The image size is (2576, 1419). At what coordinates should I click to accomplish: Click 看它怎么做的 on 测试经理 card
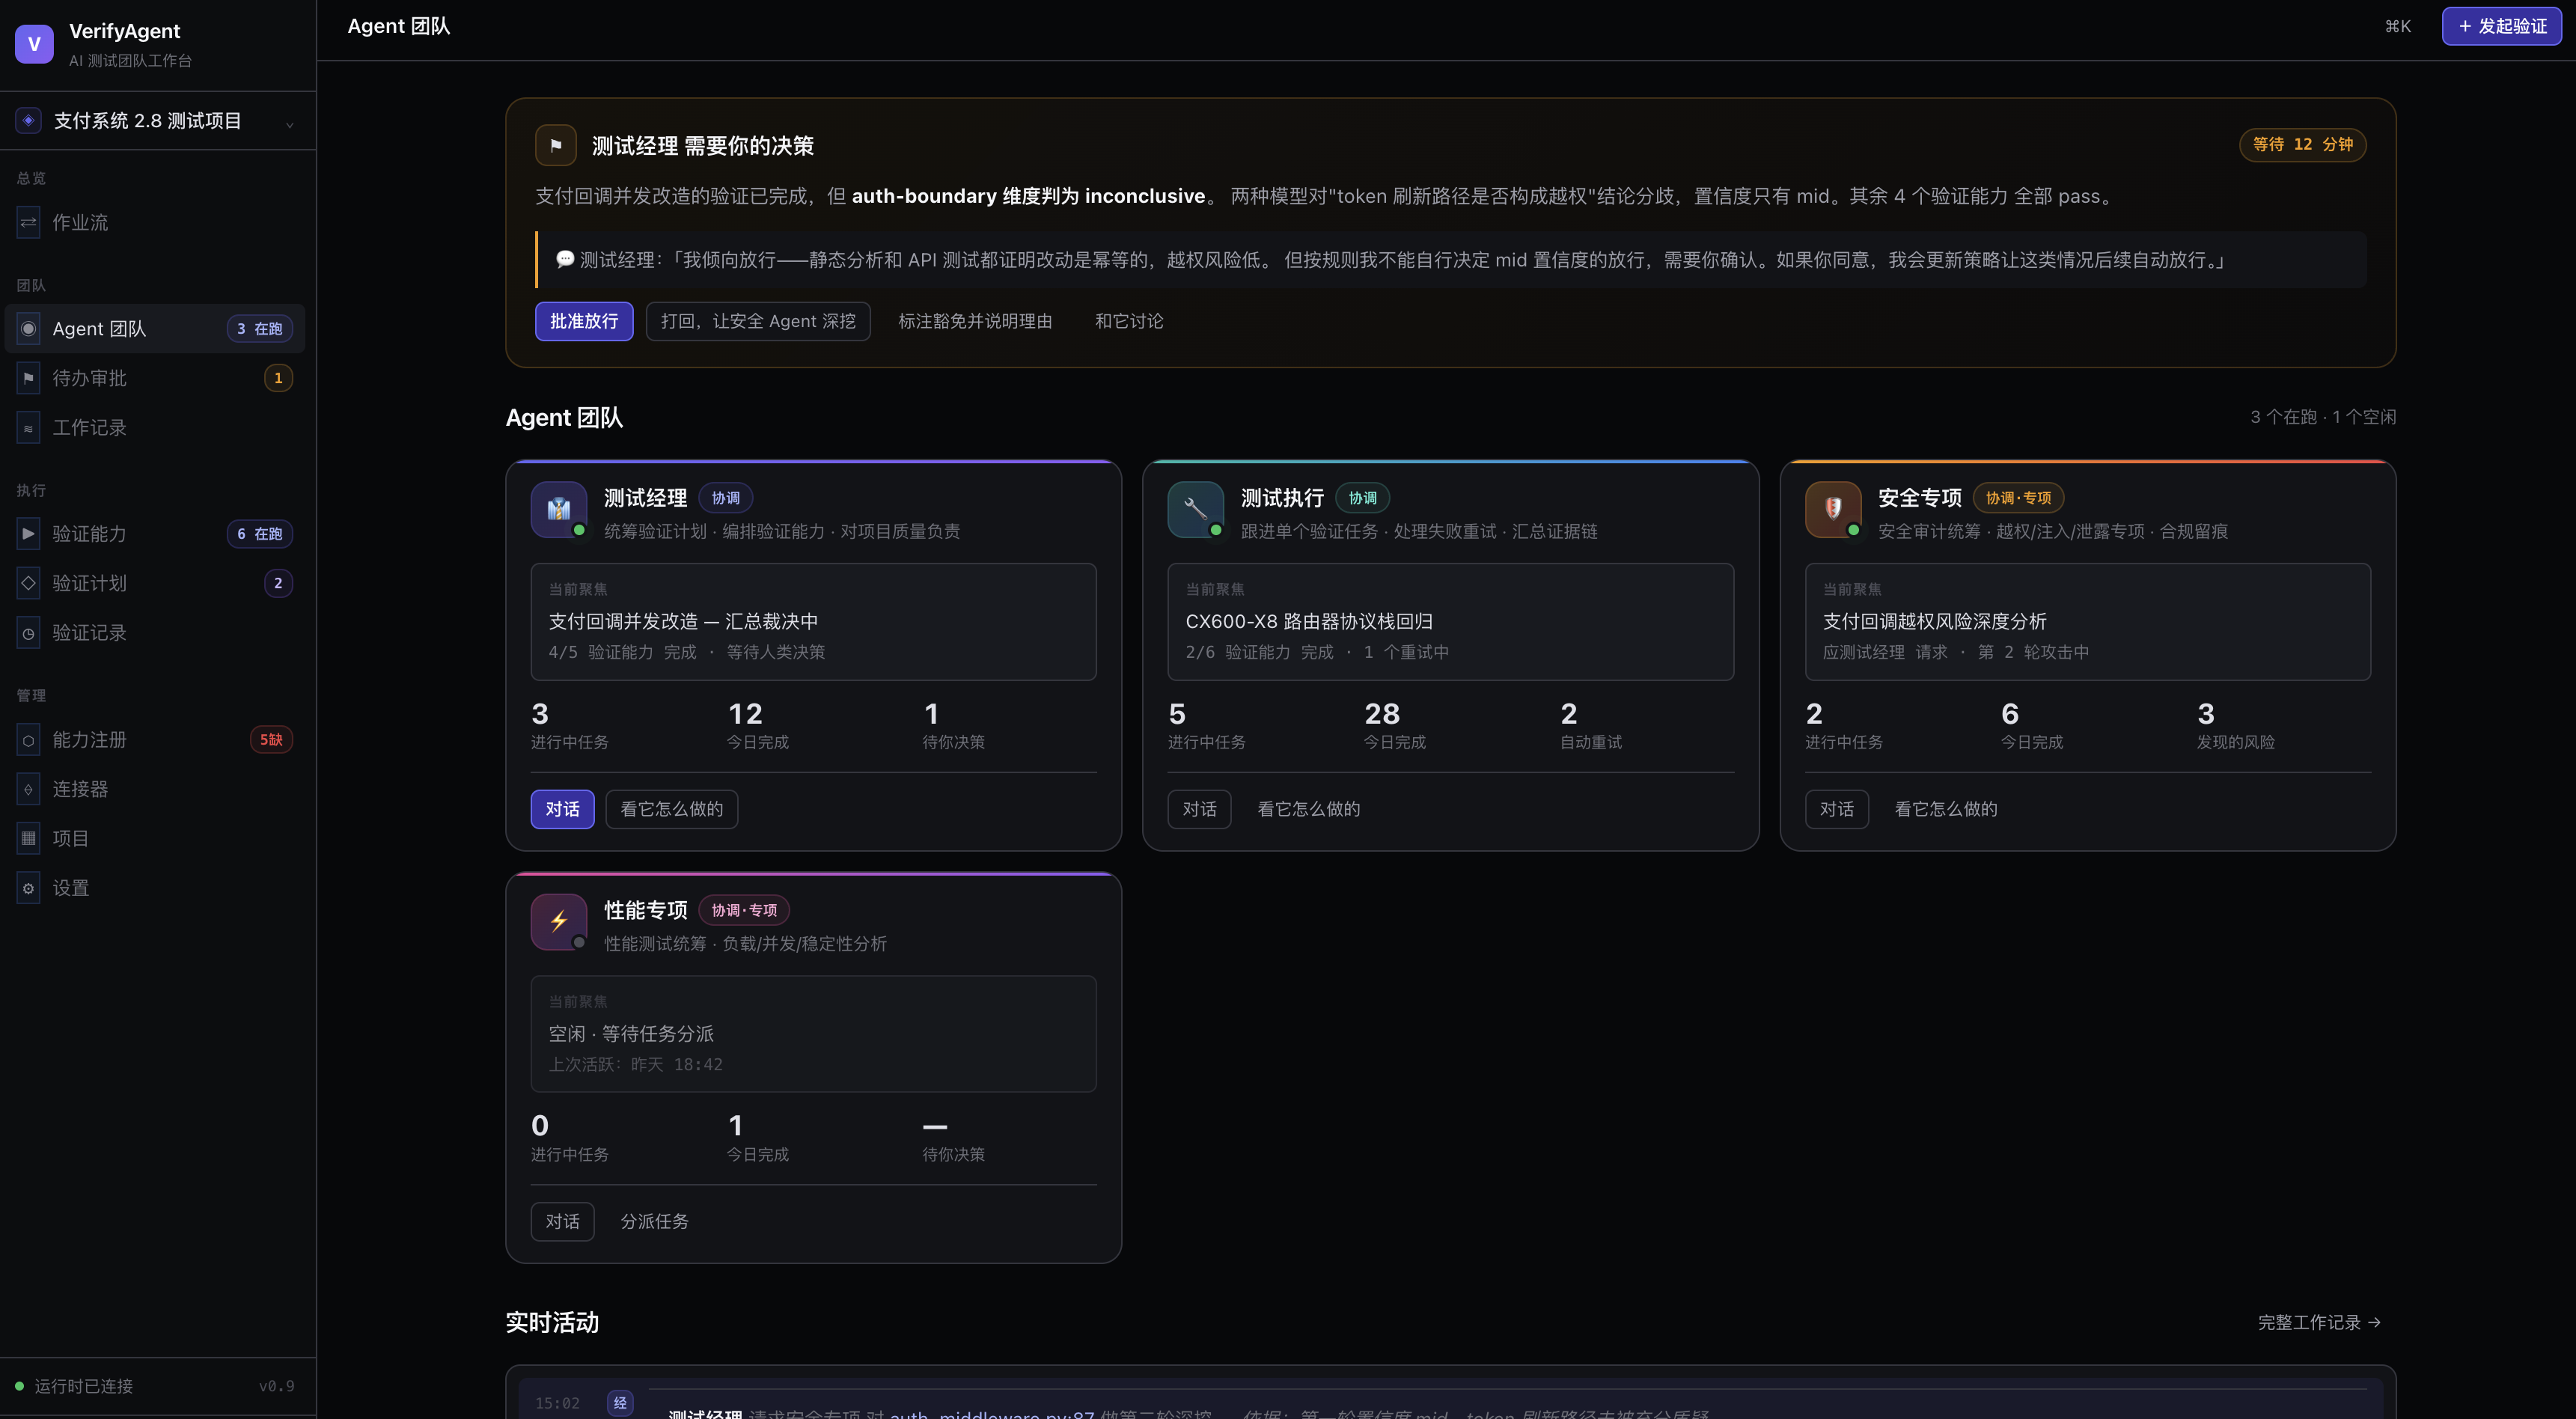672,809
